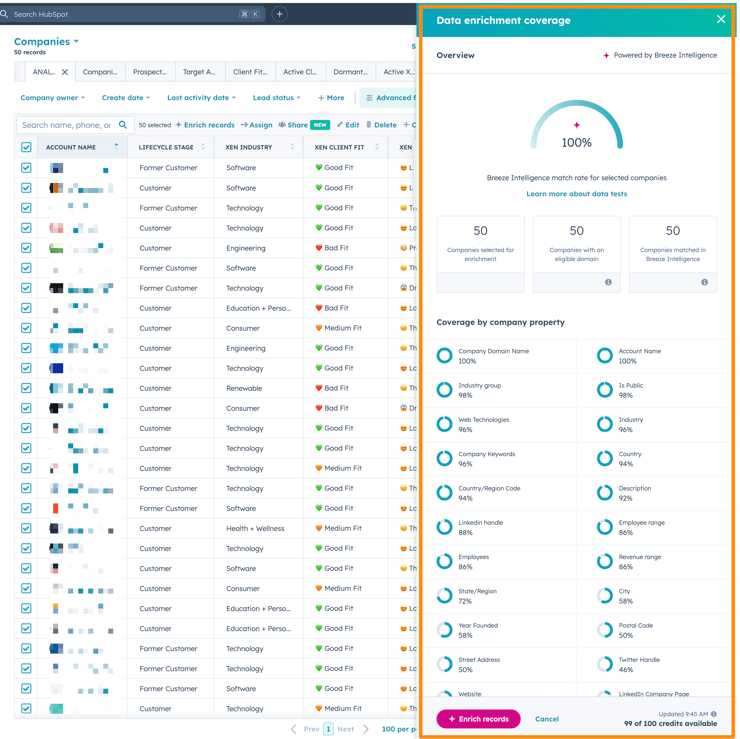Click Is Public 98% coverage ring icon
Viewport: 740px width, 739px height.
[x=605, y=390]
